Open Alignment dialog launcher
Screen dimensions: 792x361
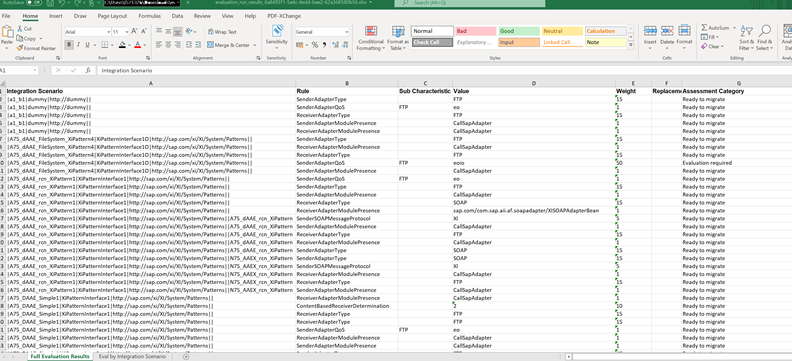[x=259, y=58]
